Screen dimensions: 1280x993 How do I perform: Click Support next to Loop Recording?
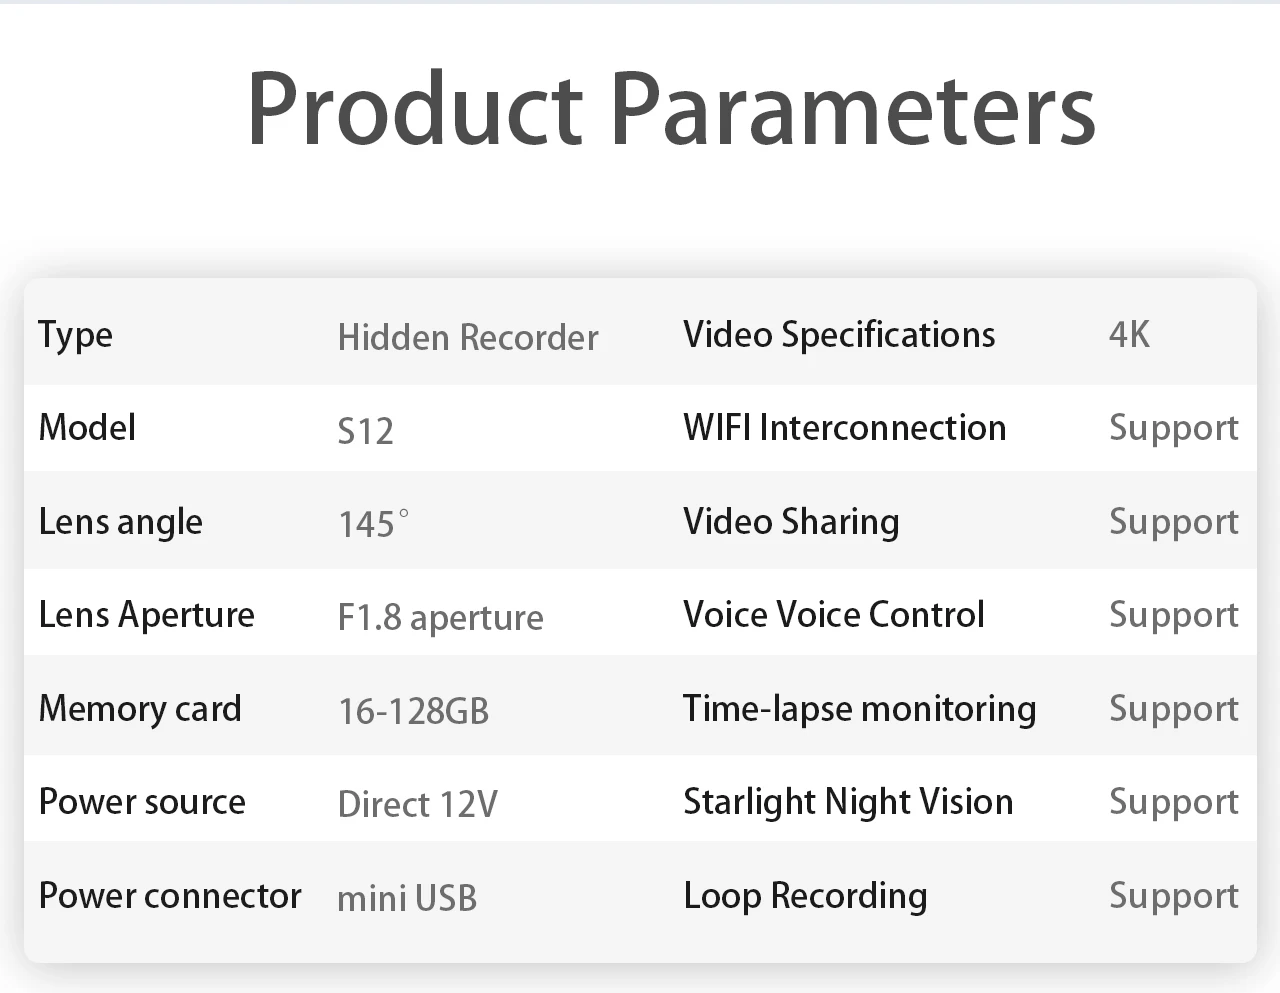click(x=1174, y=896)
